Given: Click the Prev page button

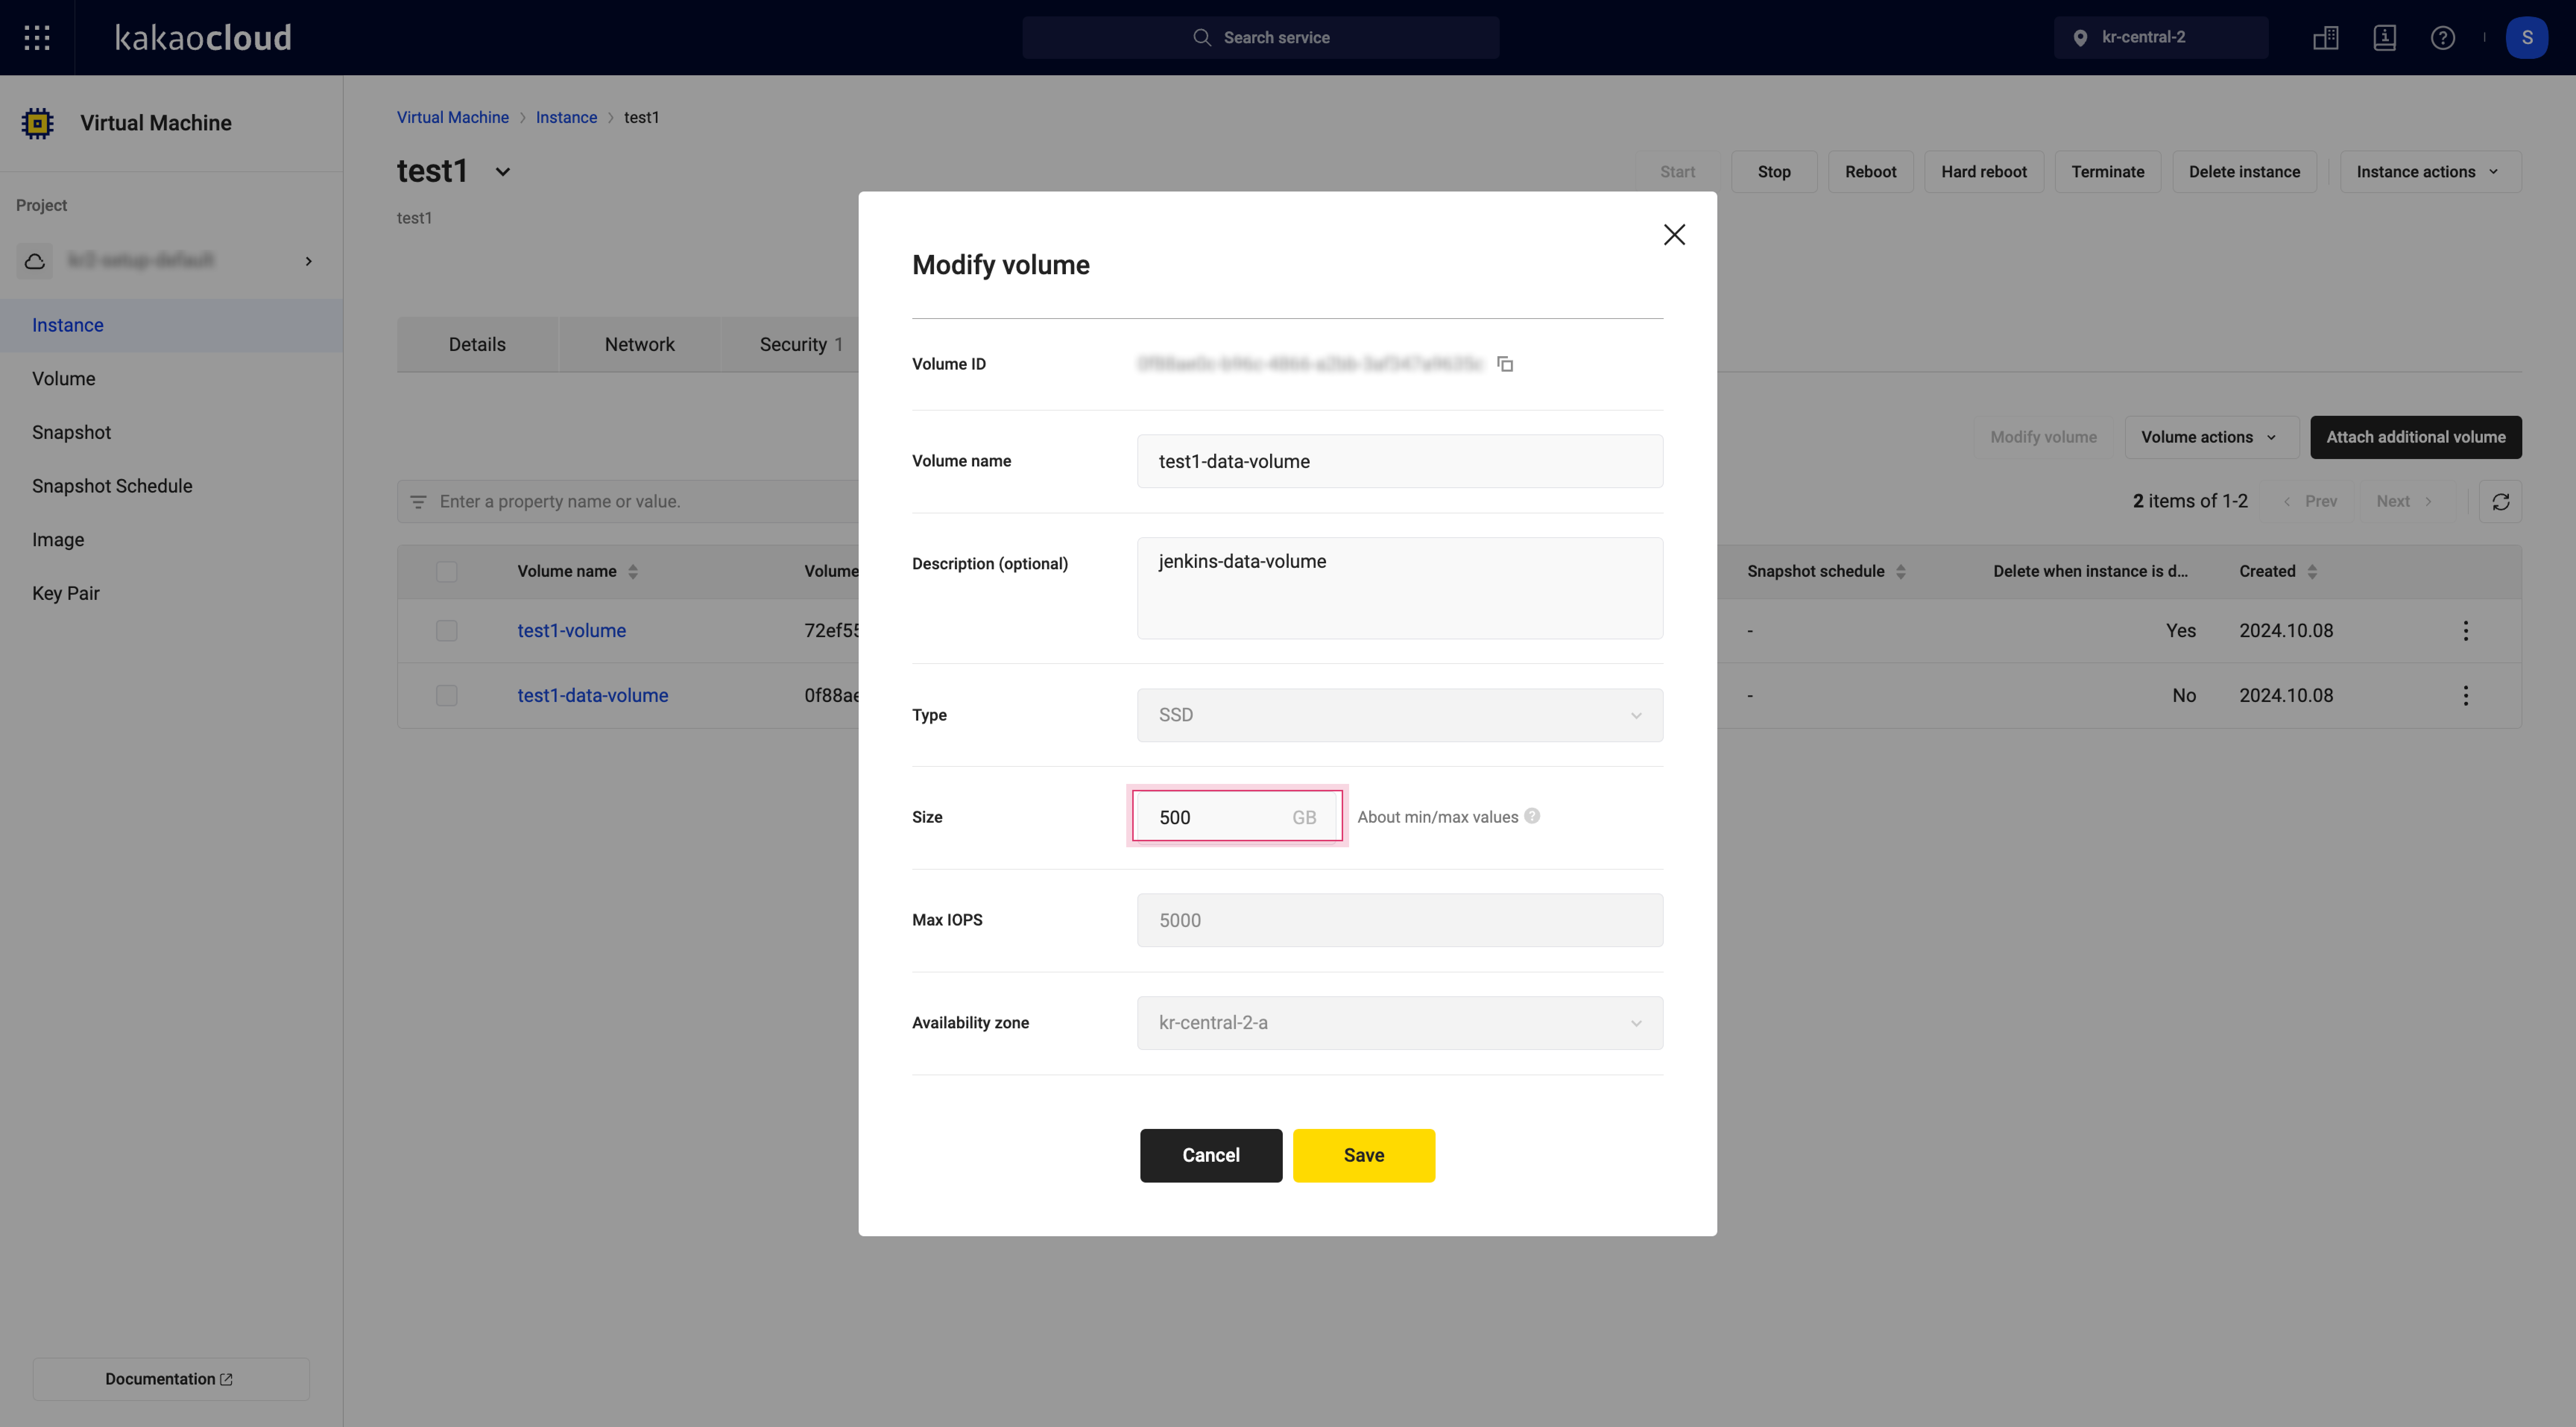Looking at the screenshot, I should tap(2310, 502).
